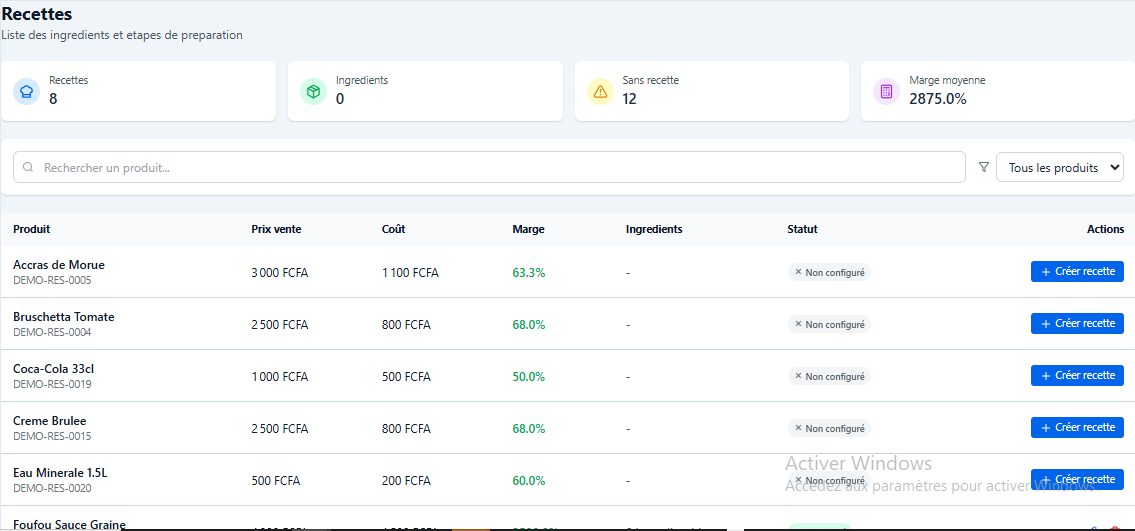1135x531 pixels.
Task: Click the Recettes page title
Action: coord(36,13)
